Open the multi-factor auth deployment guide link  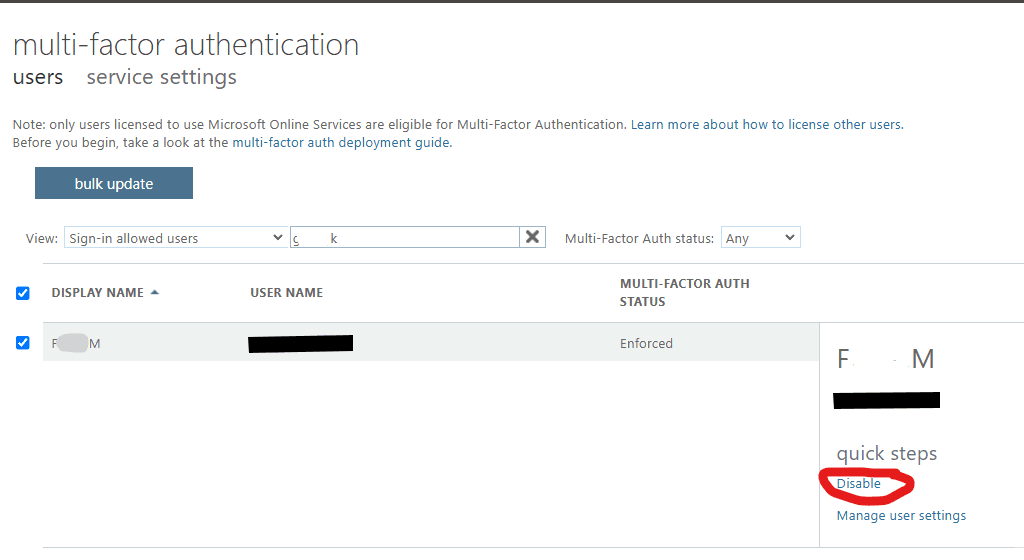341,143
